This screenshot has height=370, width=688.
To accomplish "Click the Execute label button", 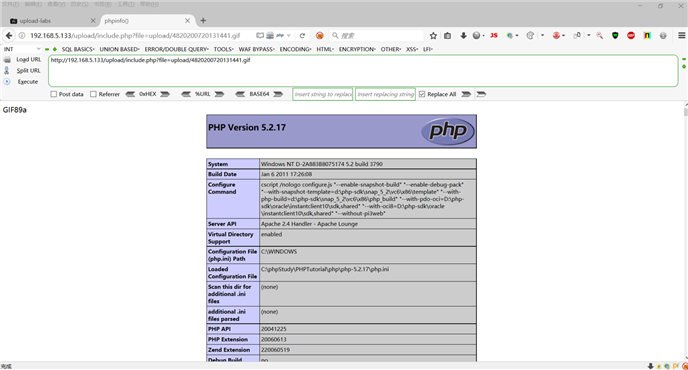I will pyautogui.click(x=28, y=82).
